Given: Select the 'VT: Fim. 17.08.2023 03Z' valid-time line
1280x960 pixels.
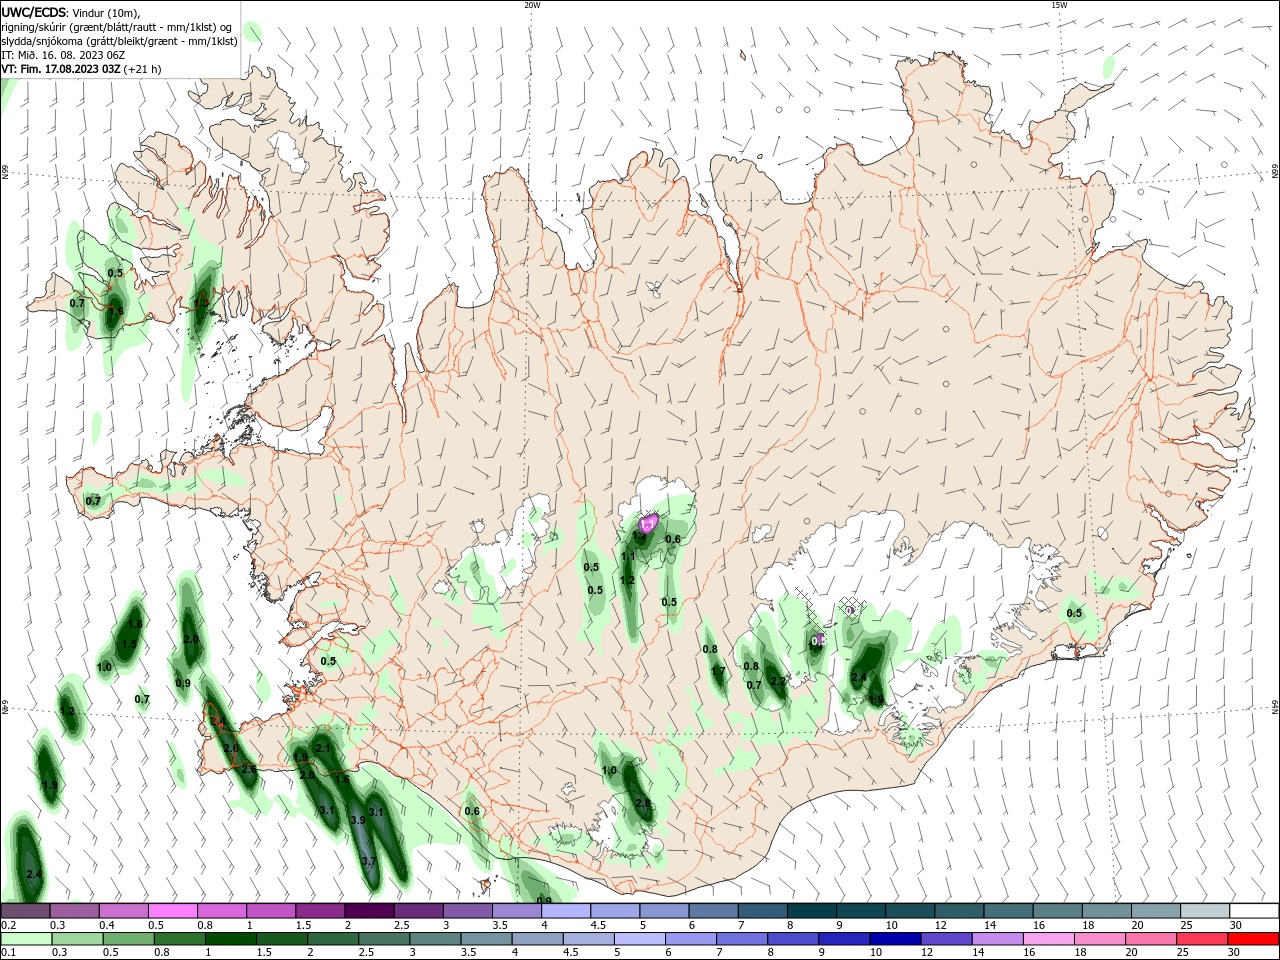Looking at the screenshot, I should 63,69.
